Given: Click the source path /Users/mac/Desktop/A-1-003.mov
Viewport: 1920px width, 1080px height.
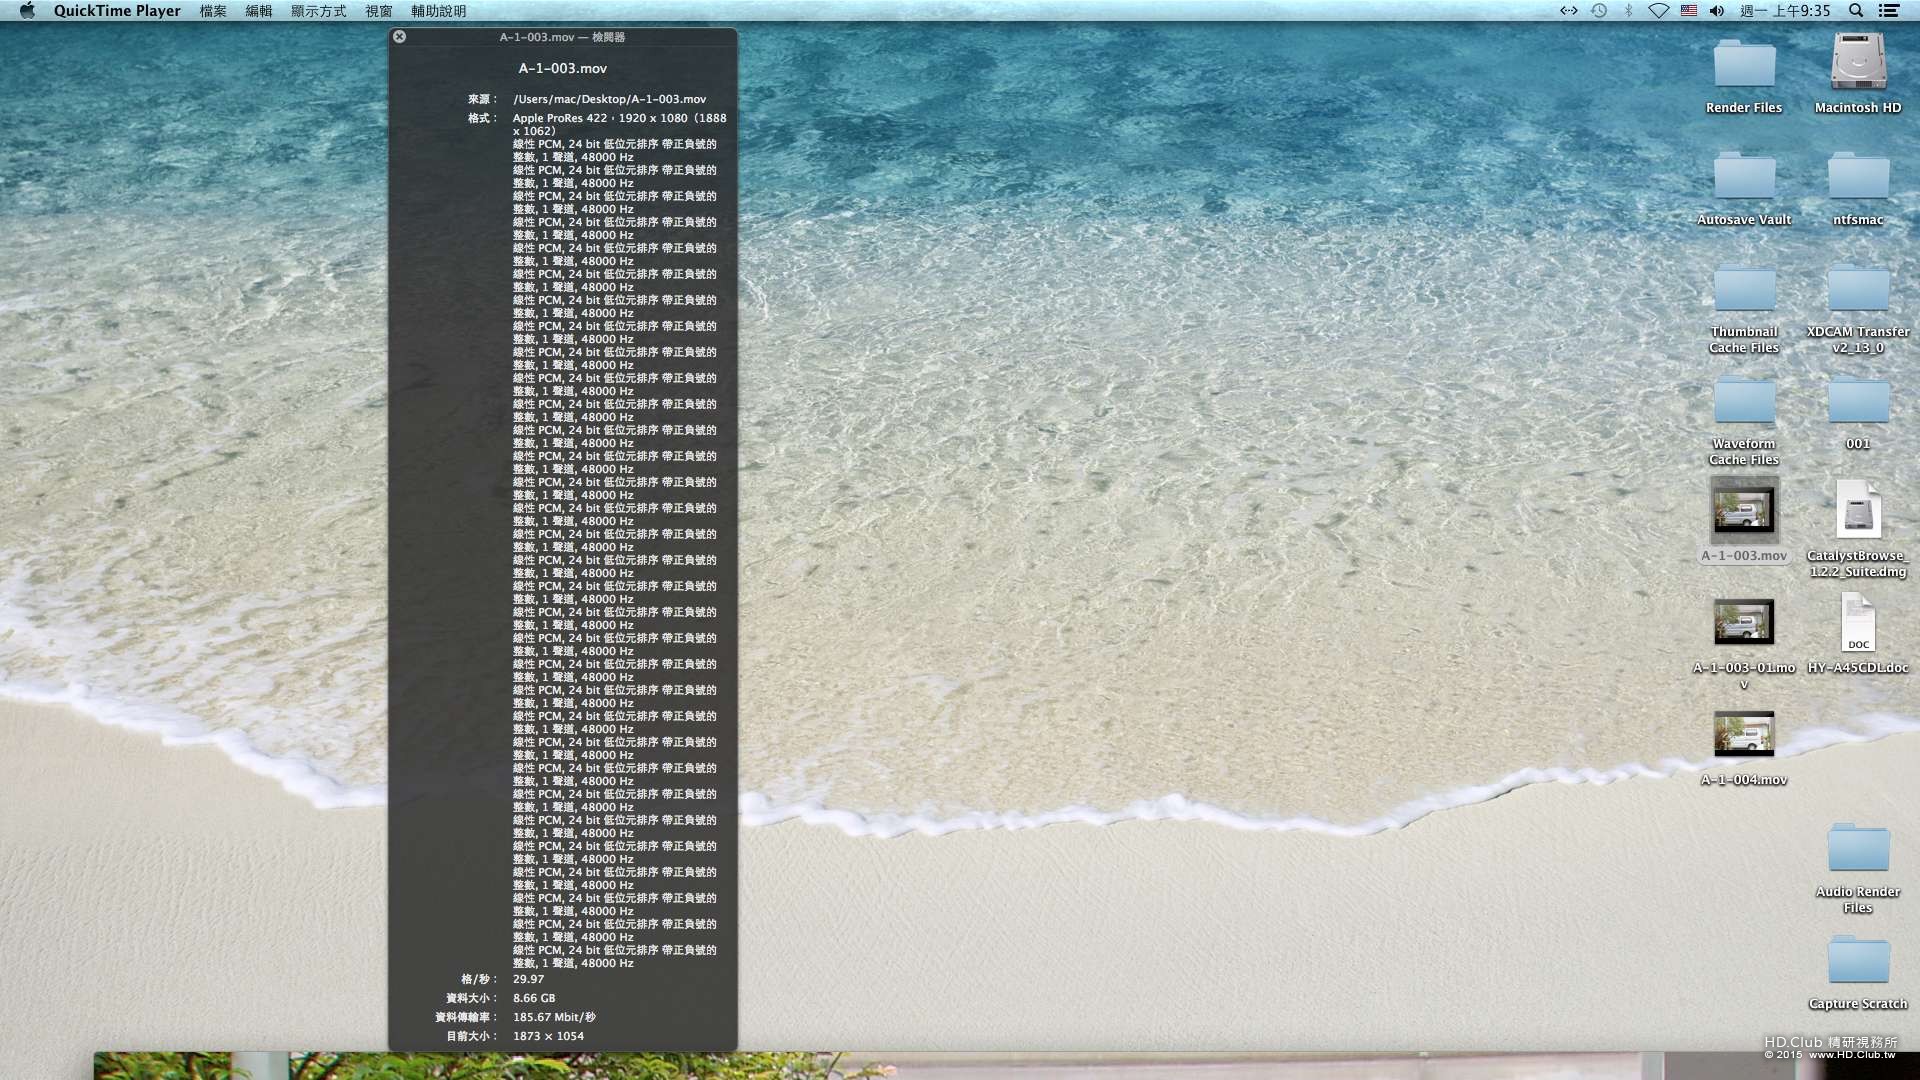Looking at the screenshot, I should point(610,99).
